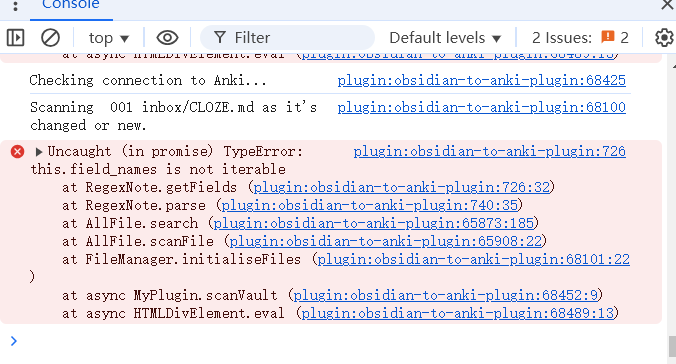This screenshot has width=676, height=364.
Task: Toggle the console sidebar panel icon
Action: pyautogui.click(x=16, y=38)
